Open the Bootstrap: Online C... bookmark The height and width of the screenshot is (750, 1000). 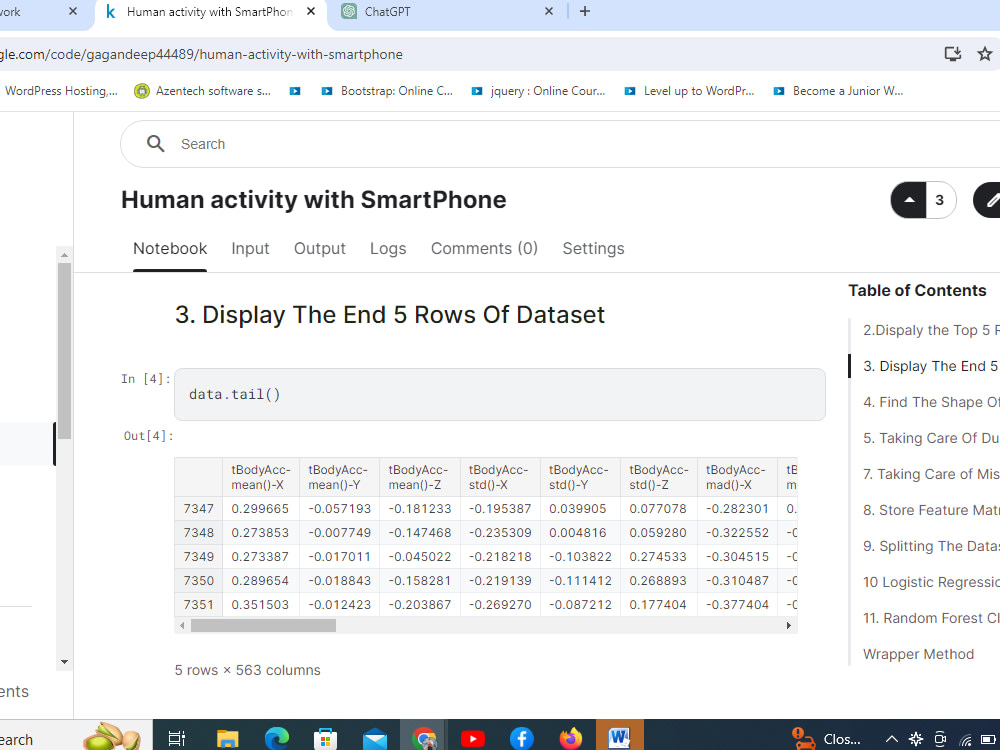click(x=387, y=91)
